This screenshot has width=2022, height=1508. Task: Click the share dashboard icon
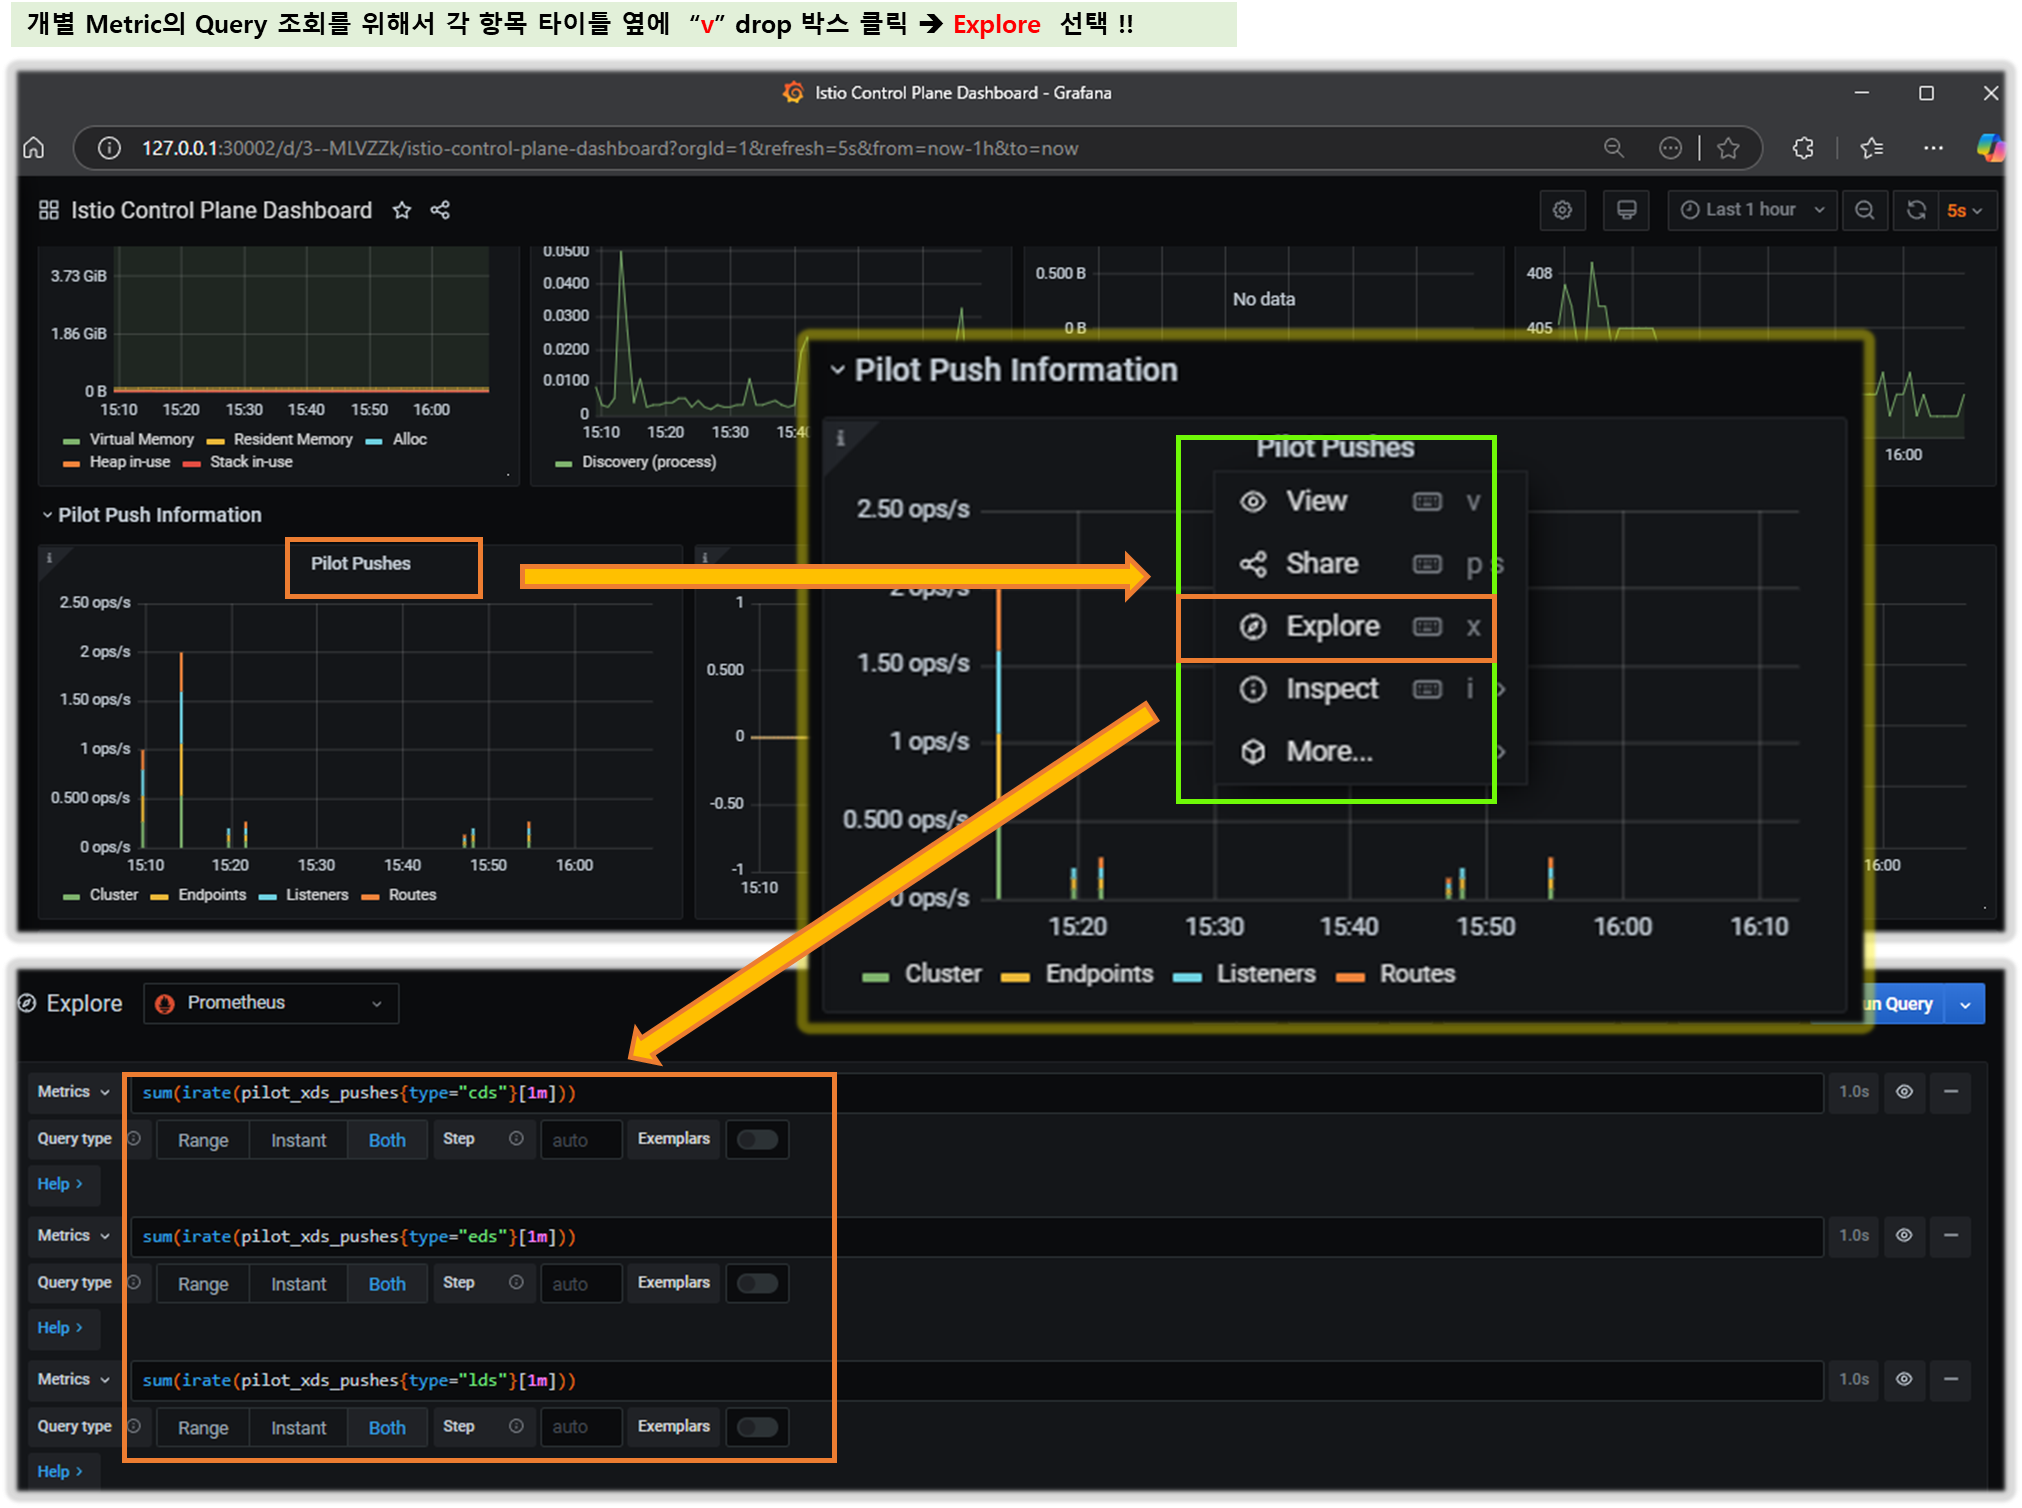click(x=440, y=210)
